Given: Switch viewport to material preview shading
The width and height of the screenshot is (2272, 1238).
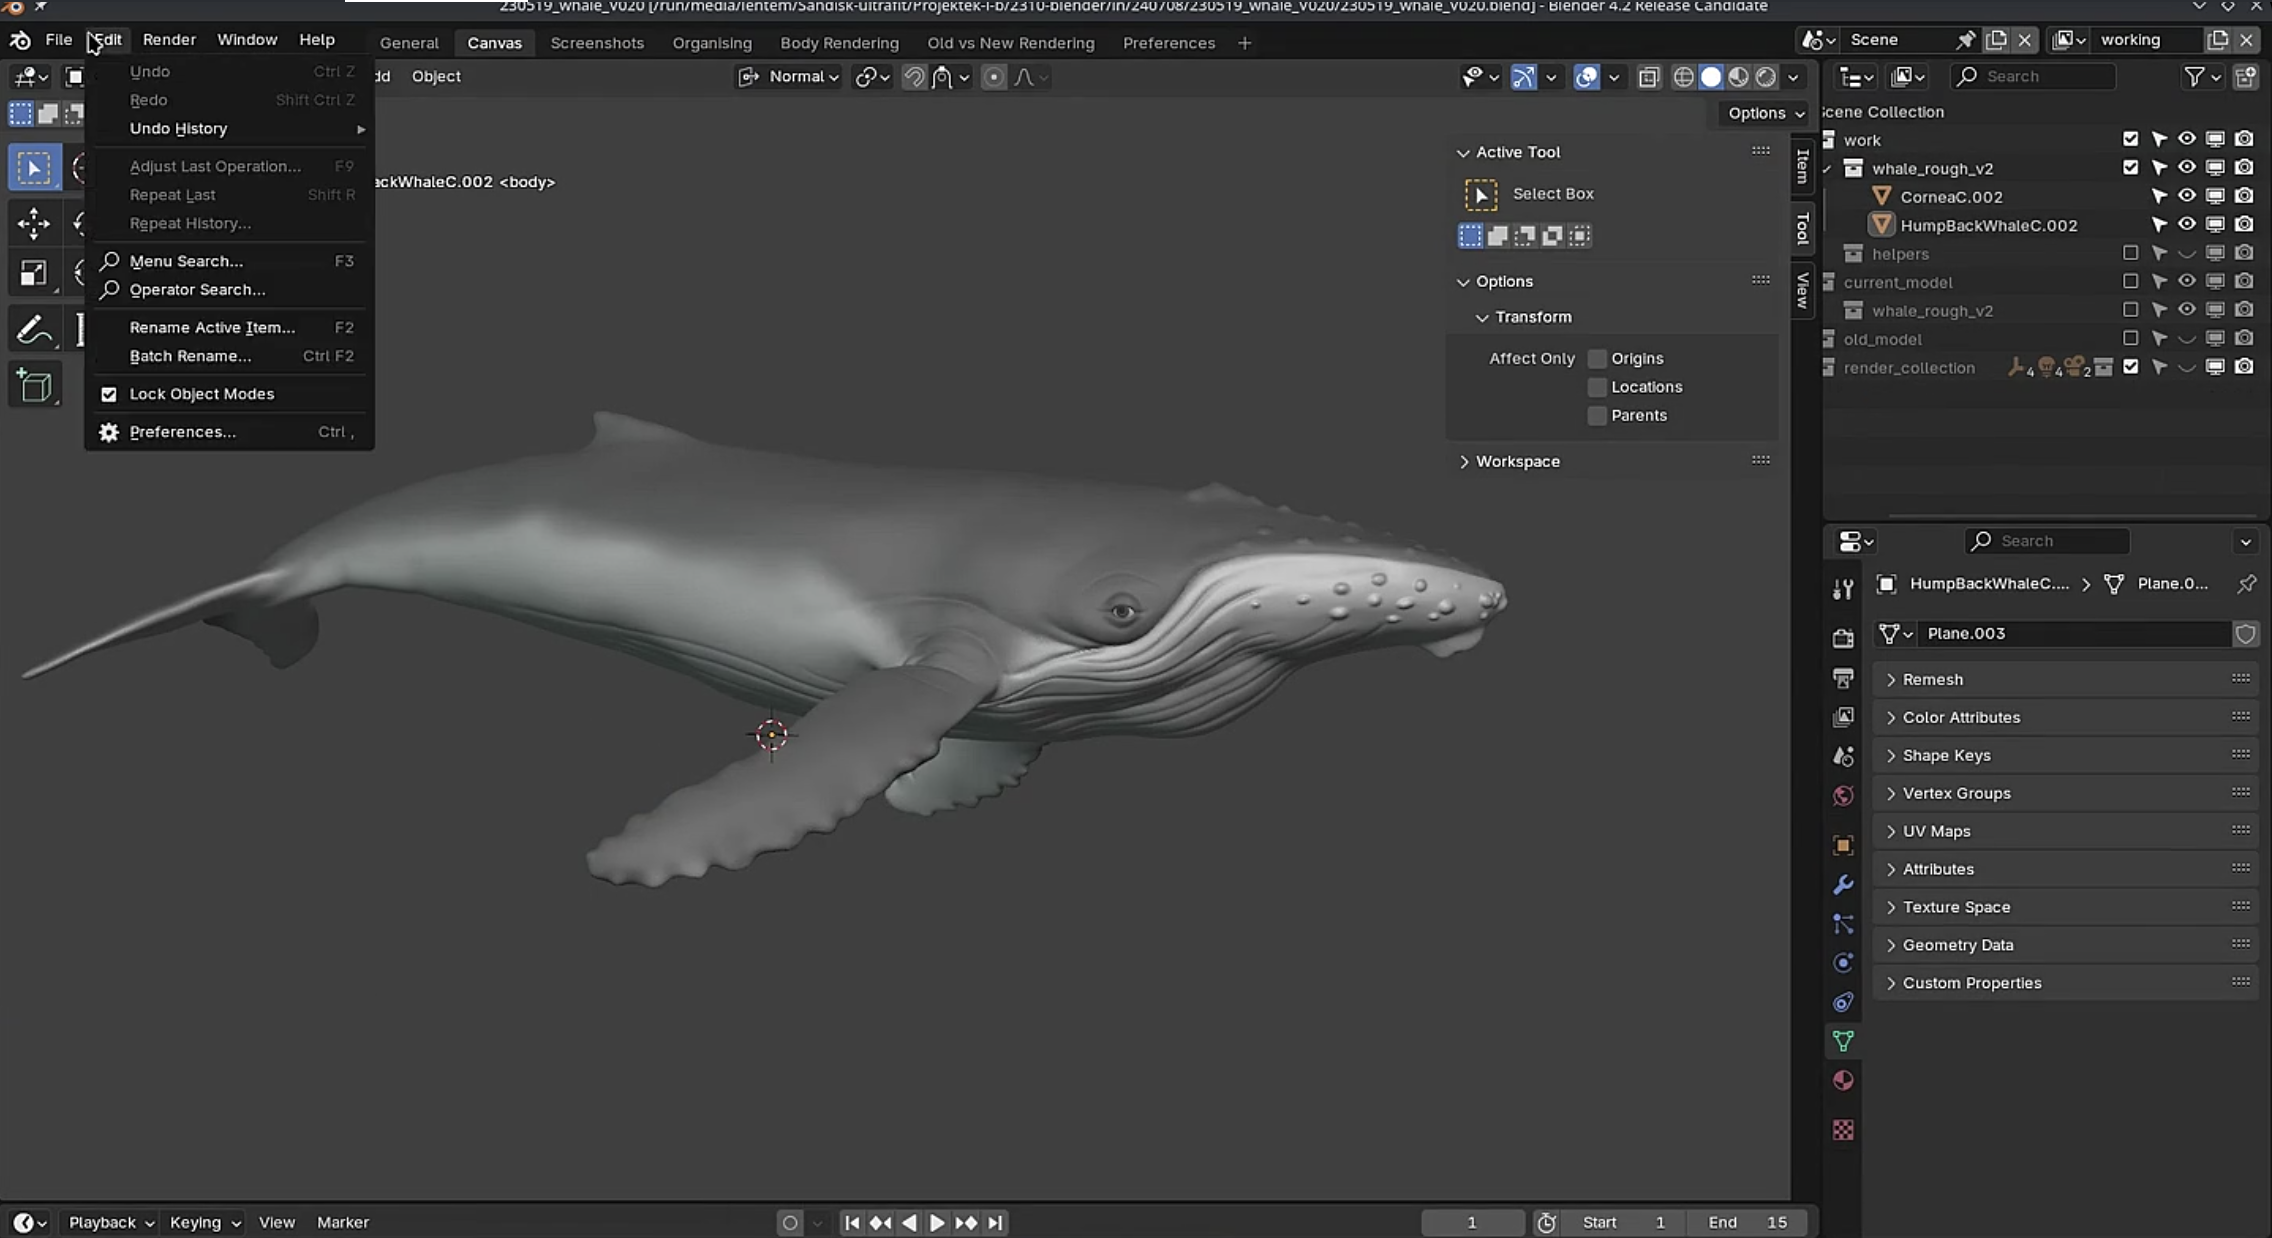Looking at the screenshot, I should click(1739, 77).
